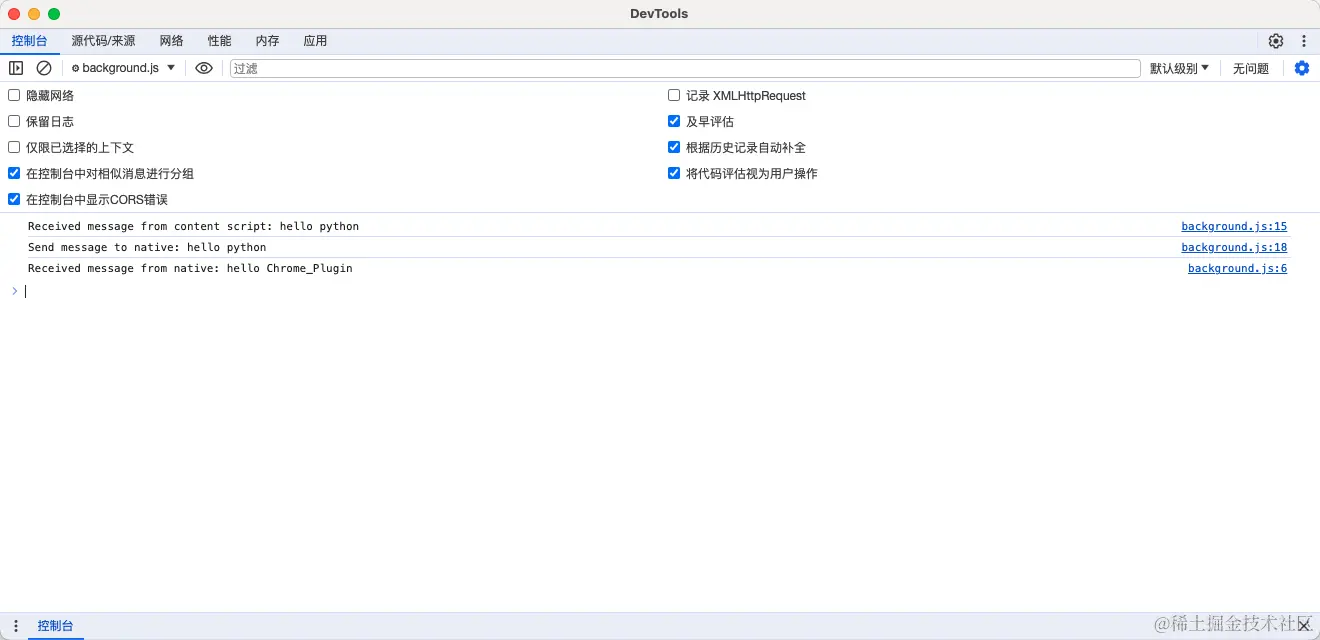Switch to the 应用 tab

pyautogui.click(x=315, y=41)
